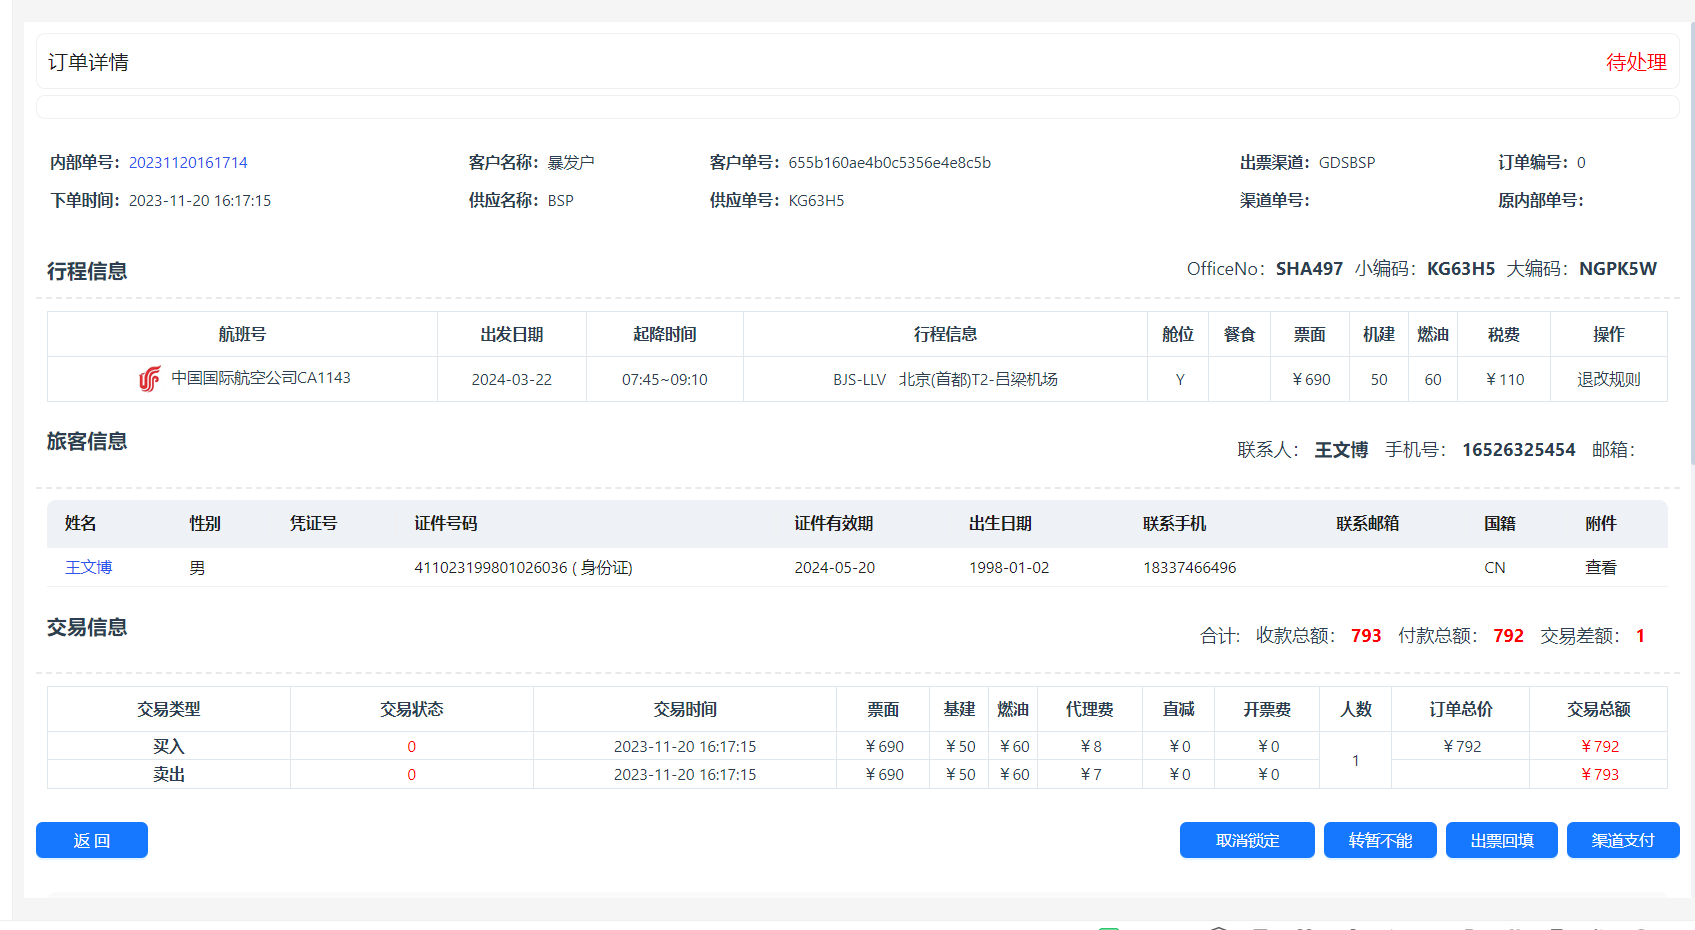The width and height of the screenshot is (1695, 930).
Task: Click 查看 attachment link for passenger
Action: click(1601, 567)
